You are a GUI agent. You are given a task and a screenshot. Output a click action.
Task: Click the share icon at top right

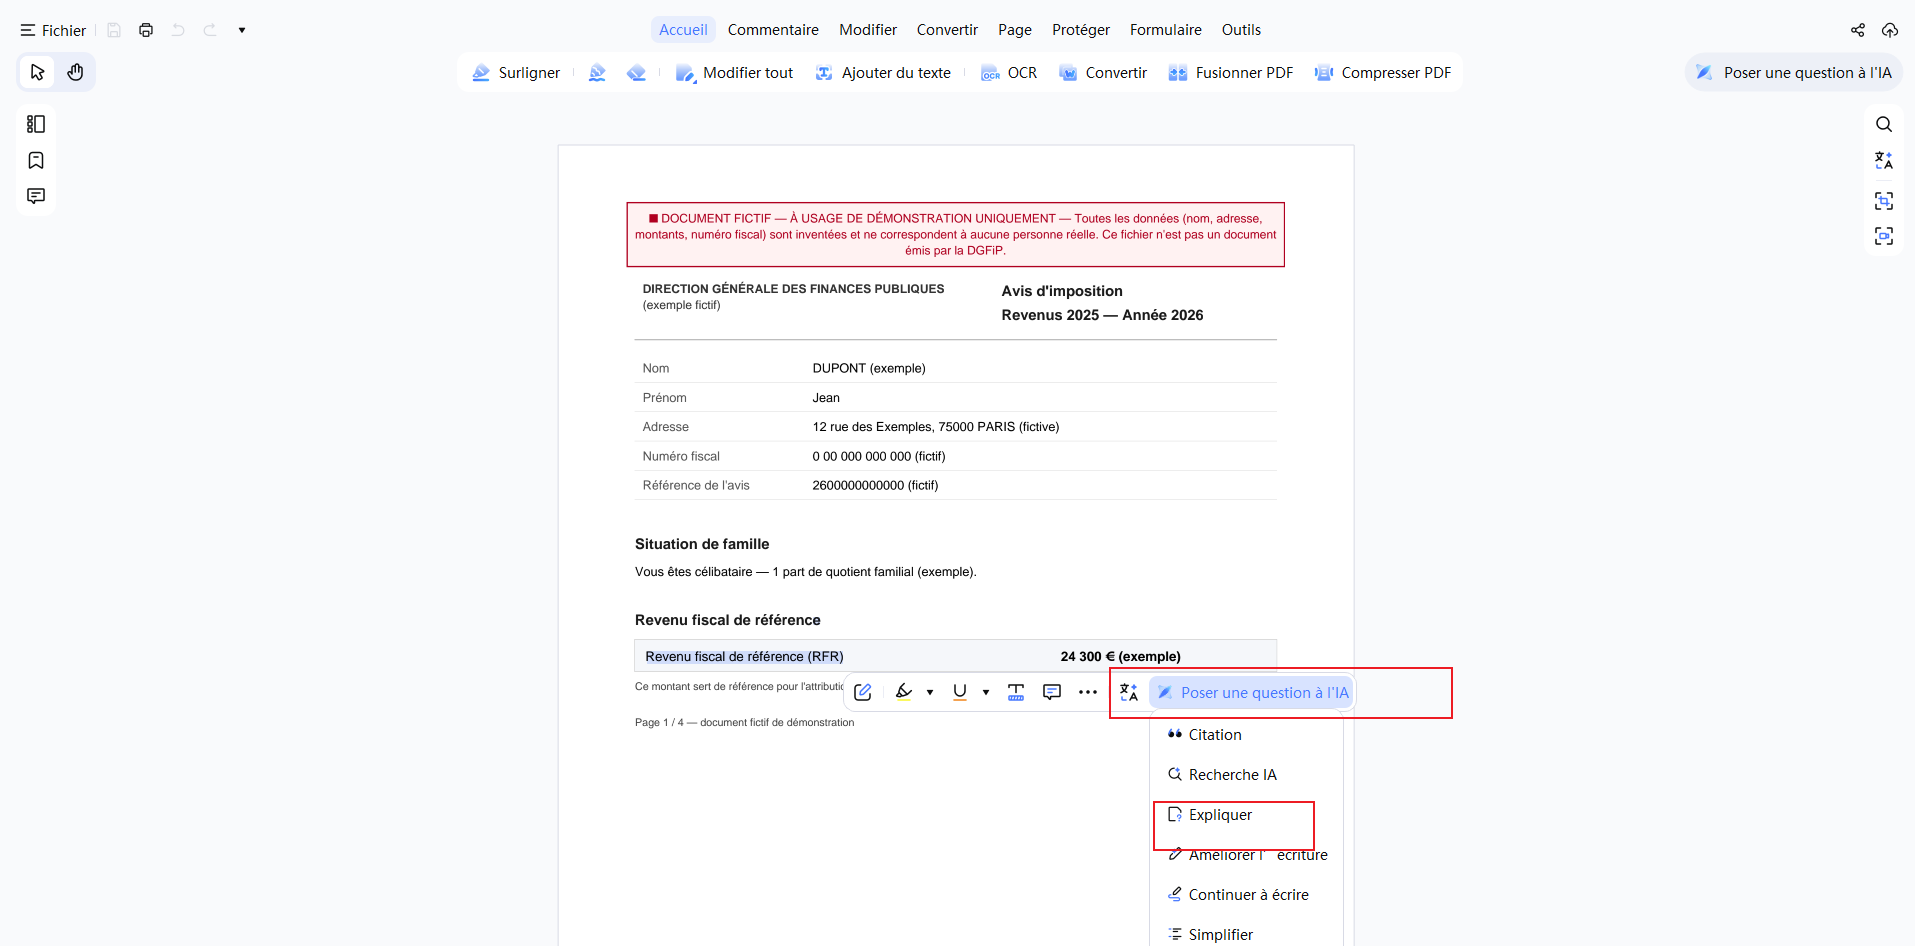tap(1858, 30)
